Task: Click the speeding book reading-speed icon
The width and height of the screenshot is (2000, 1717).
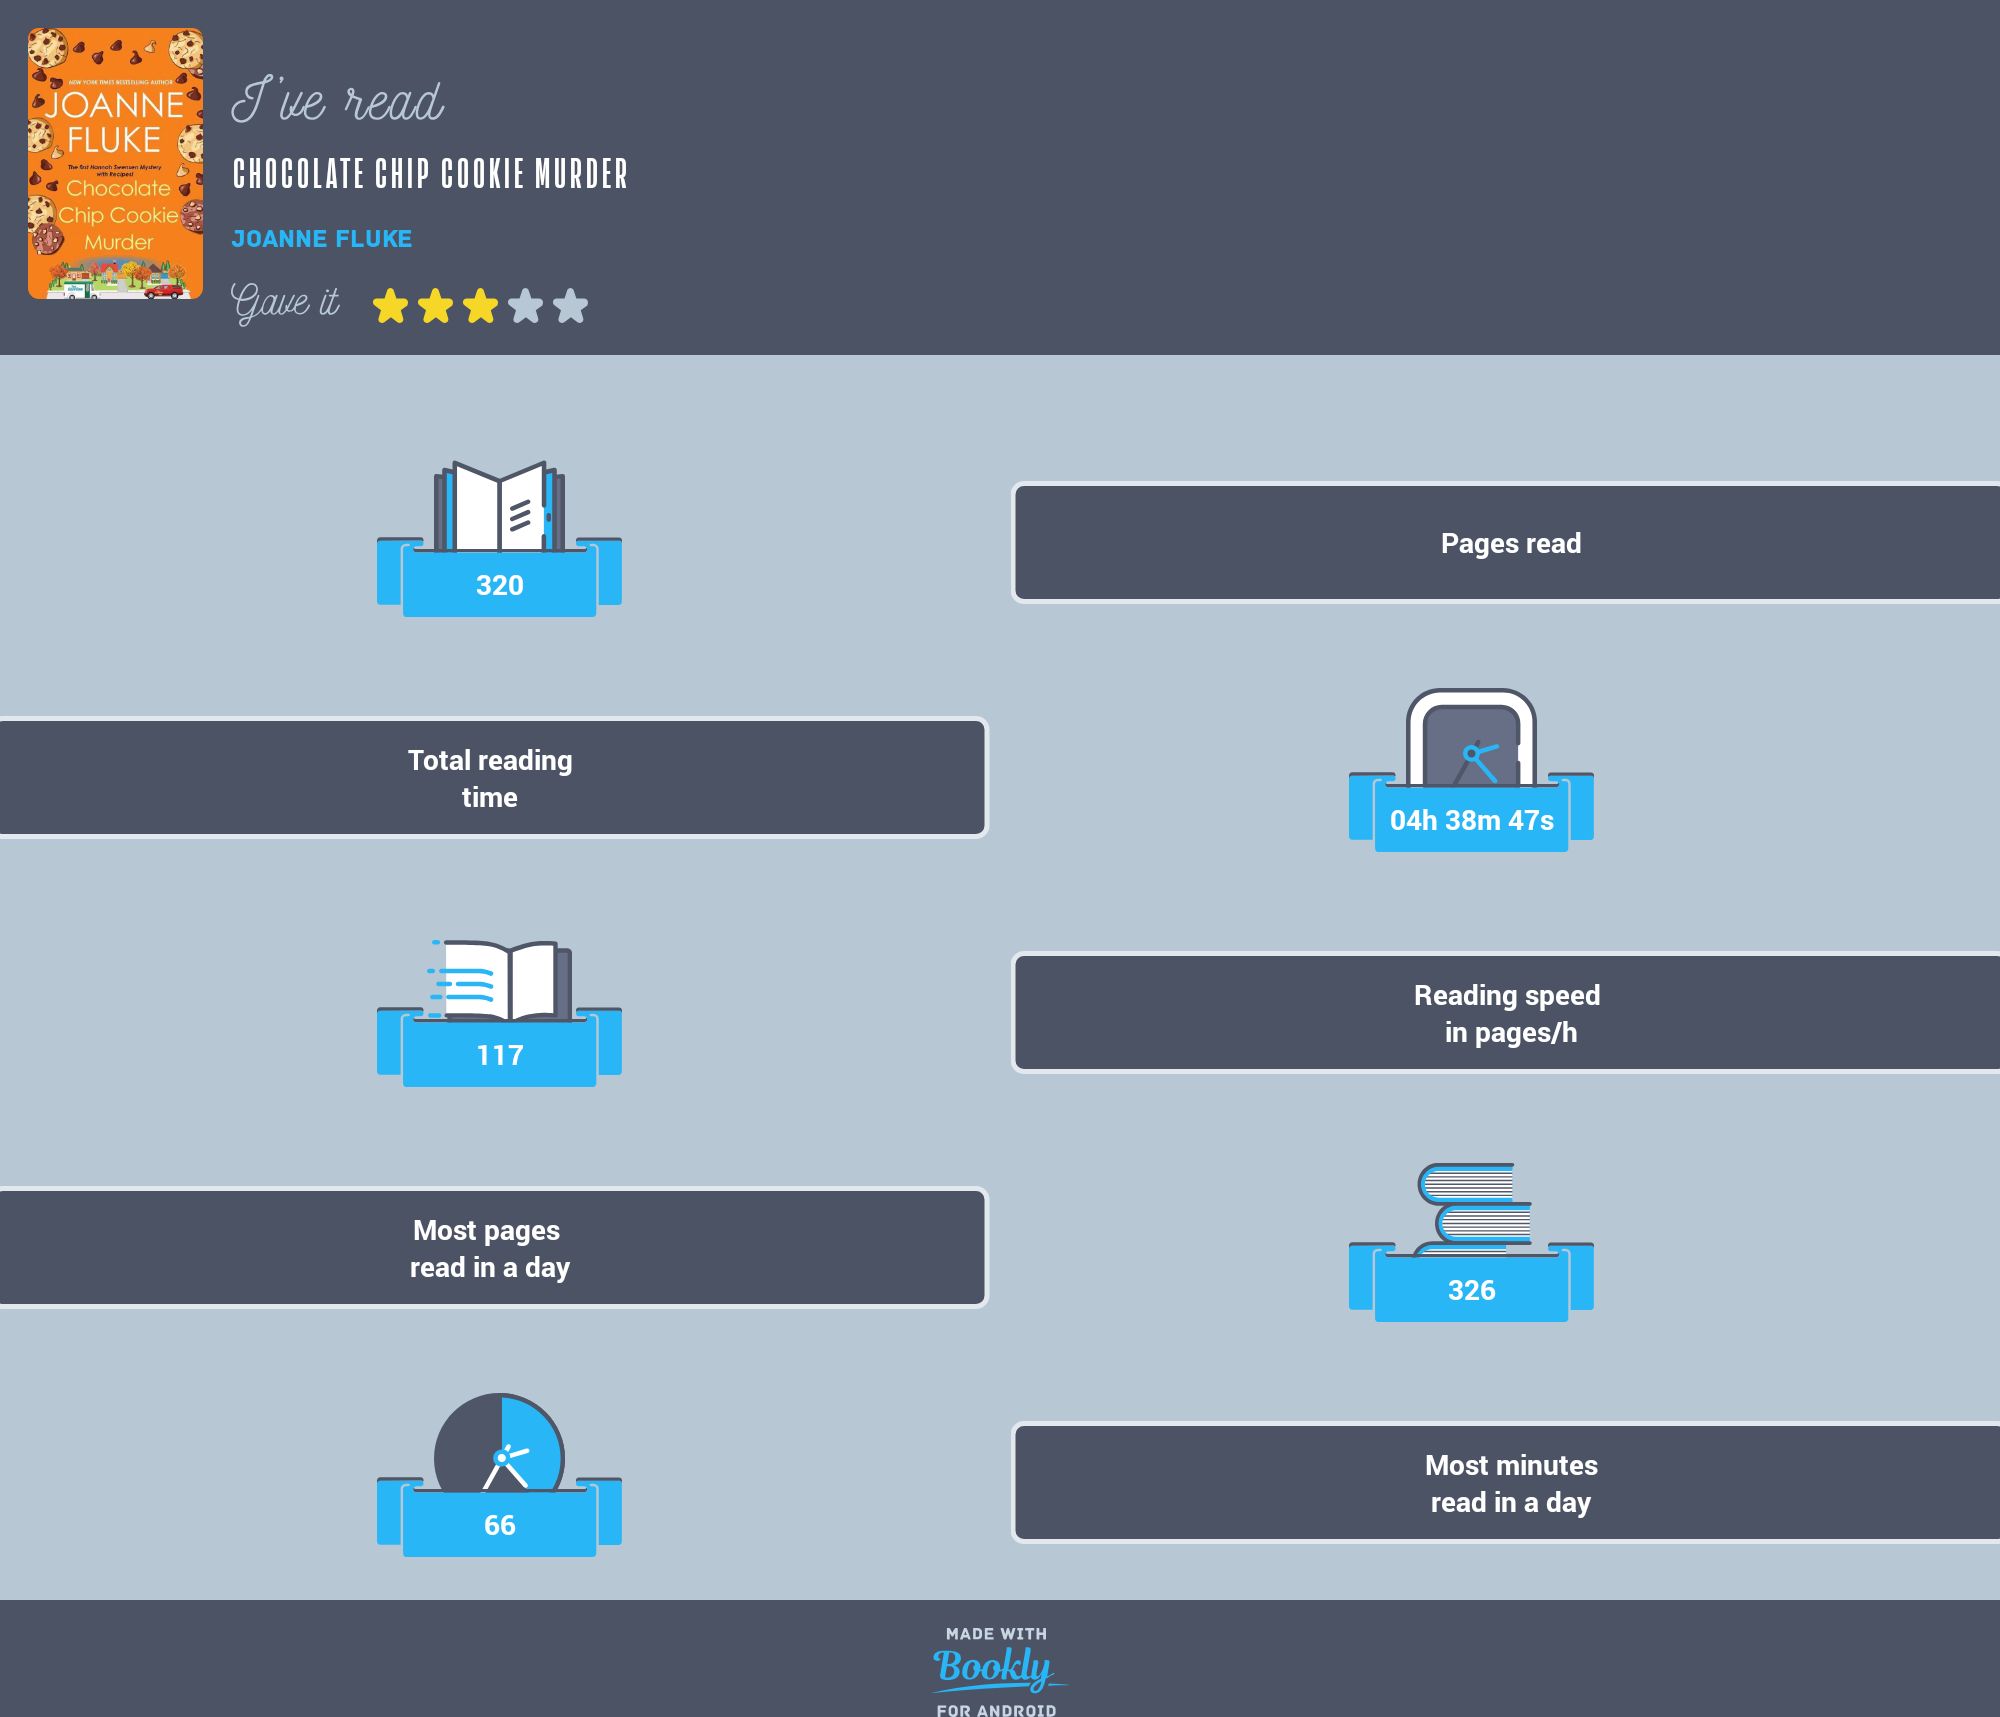Action: pyautogui.click(x=499, y=980)
